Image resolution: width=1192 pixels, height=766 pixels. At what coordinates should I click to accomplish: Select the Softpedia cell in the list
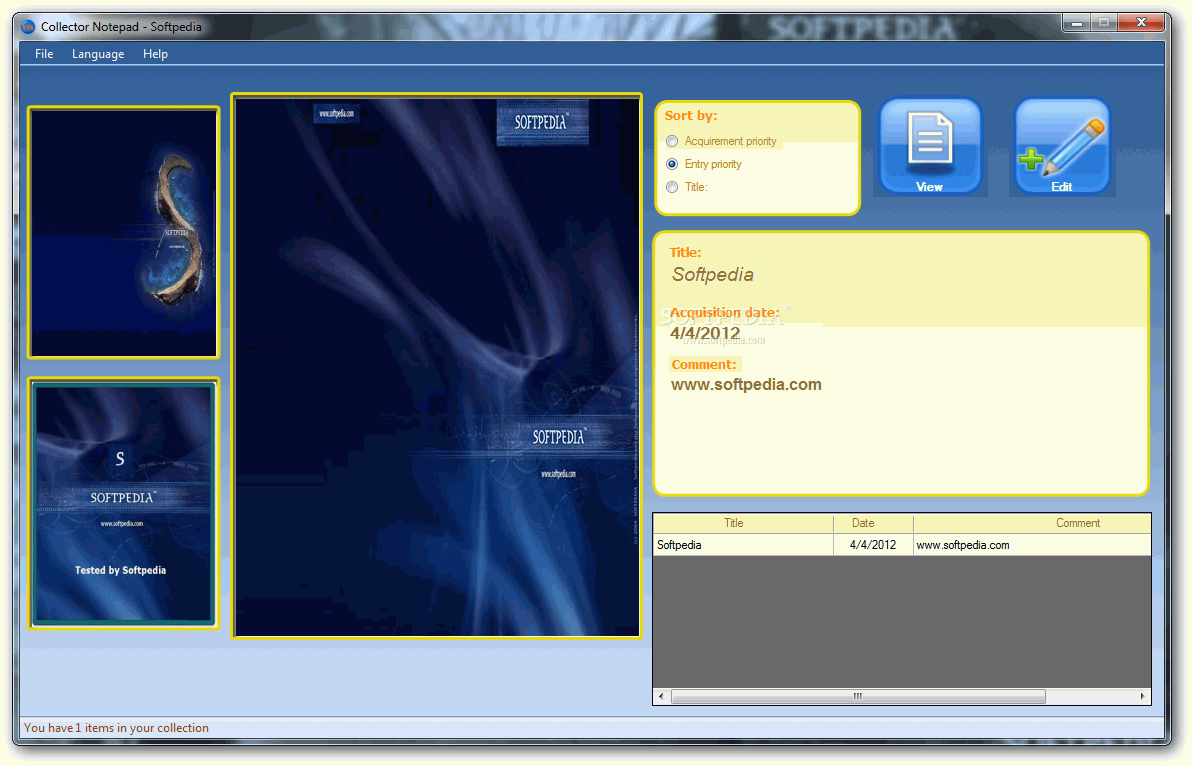pyautogui.click(x=743, y=545)
